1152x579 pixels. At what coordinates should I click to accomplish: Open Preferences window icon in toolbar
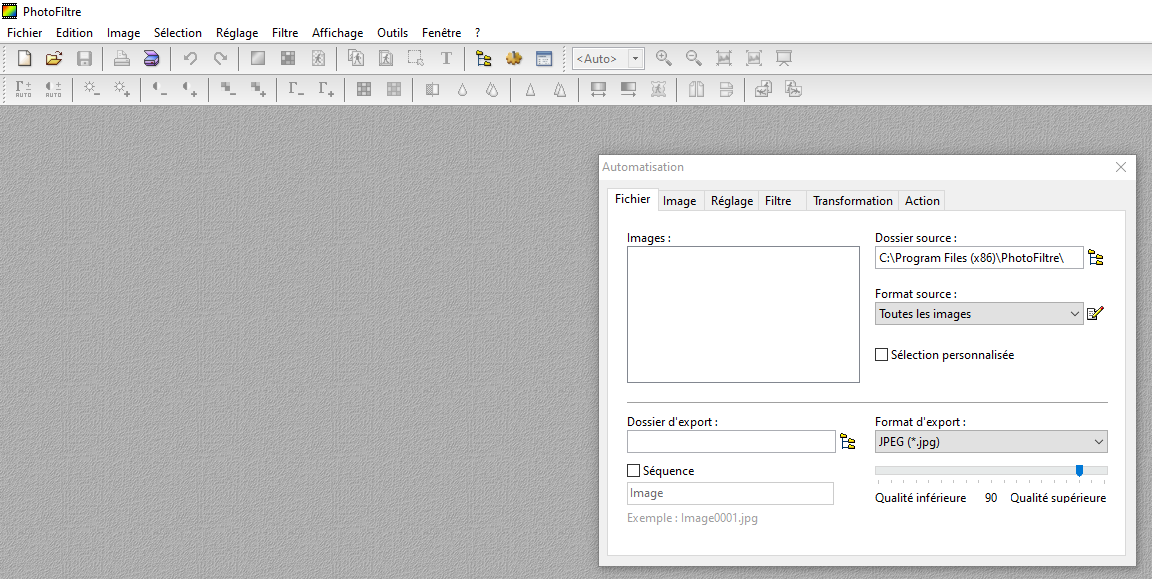[544, 59]
